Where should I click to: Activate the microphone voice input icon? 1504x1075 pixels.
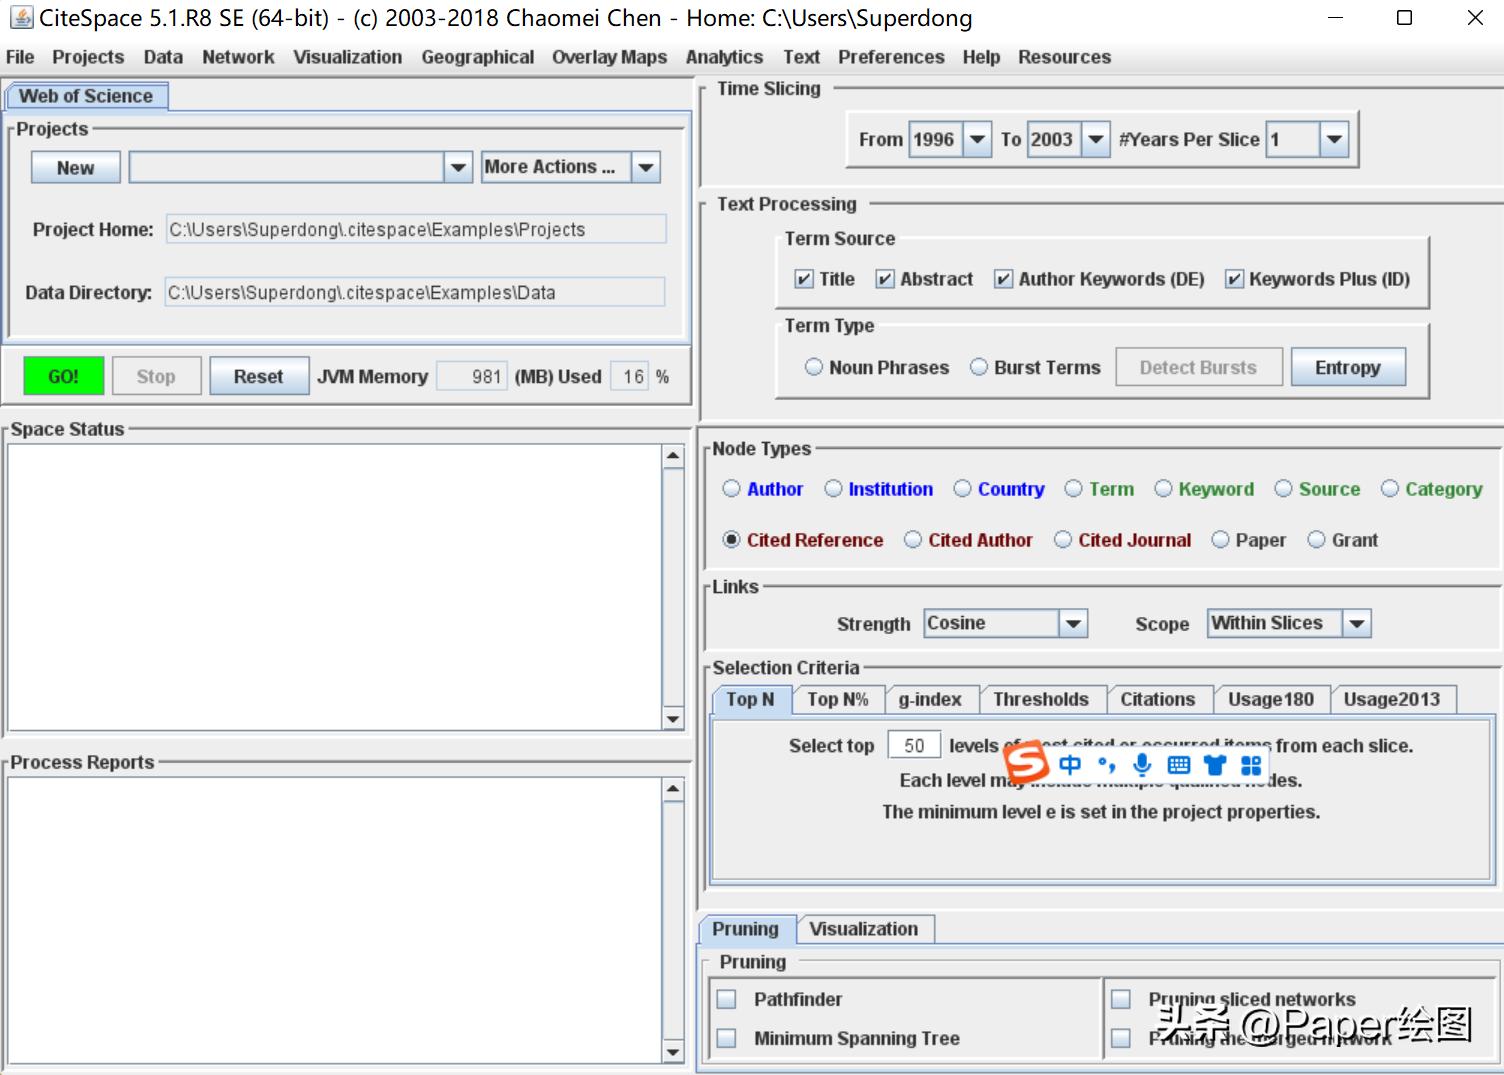[x=1142, y=765]
